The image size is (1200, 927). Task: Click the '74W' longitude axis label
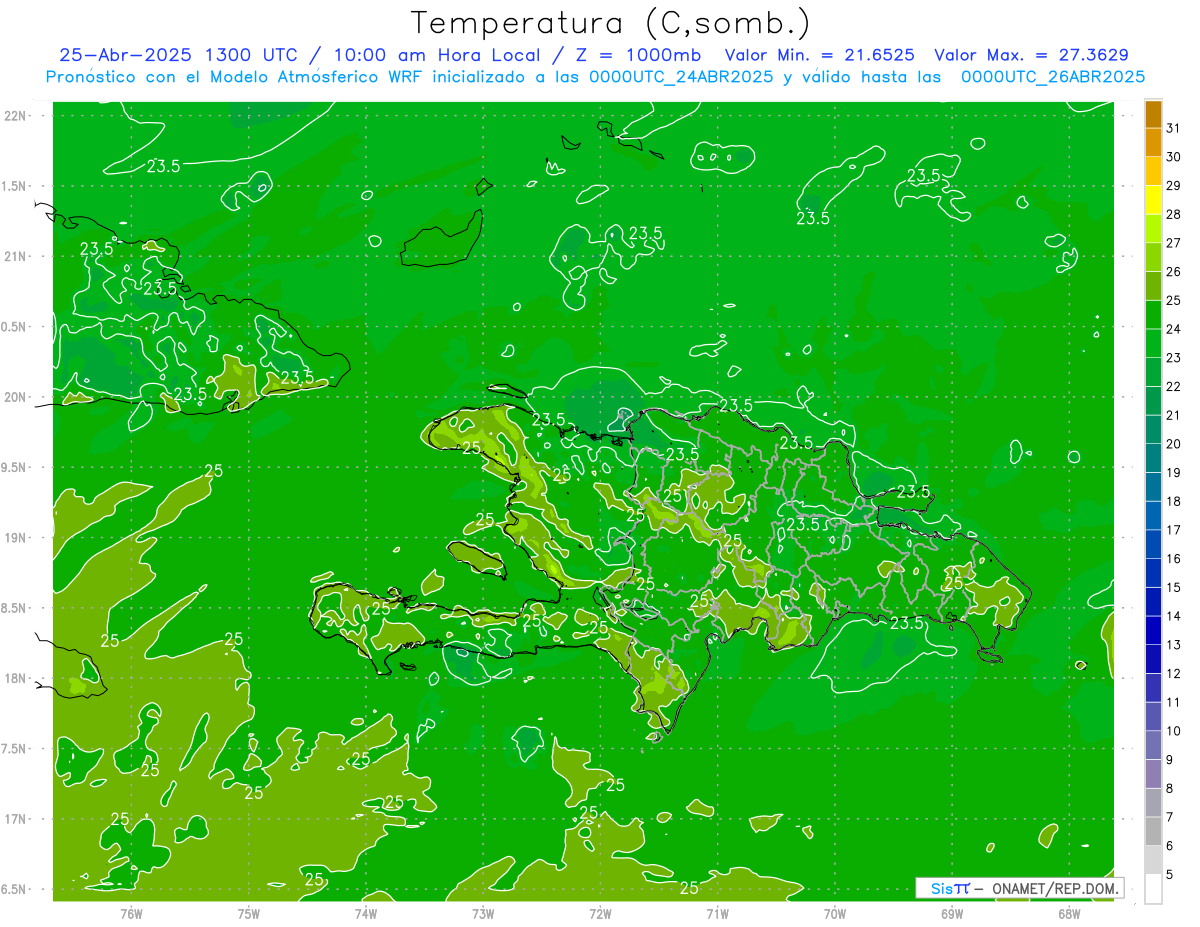[x=366, y=913]
